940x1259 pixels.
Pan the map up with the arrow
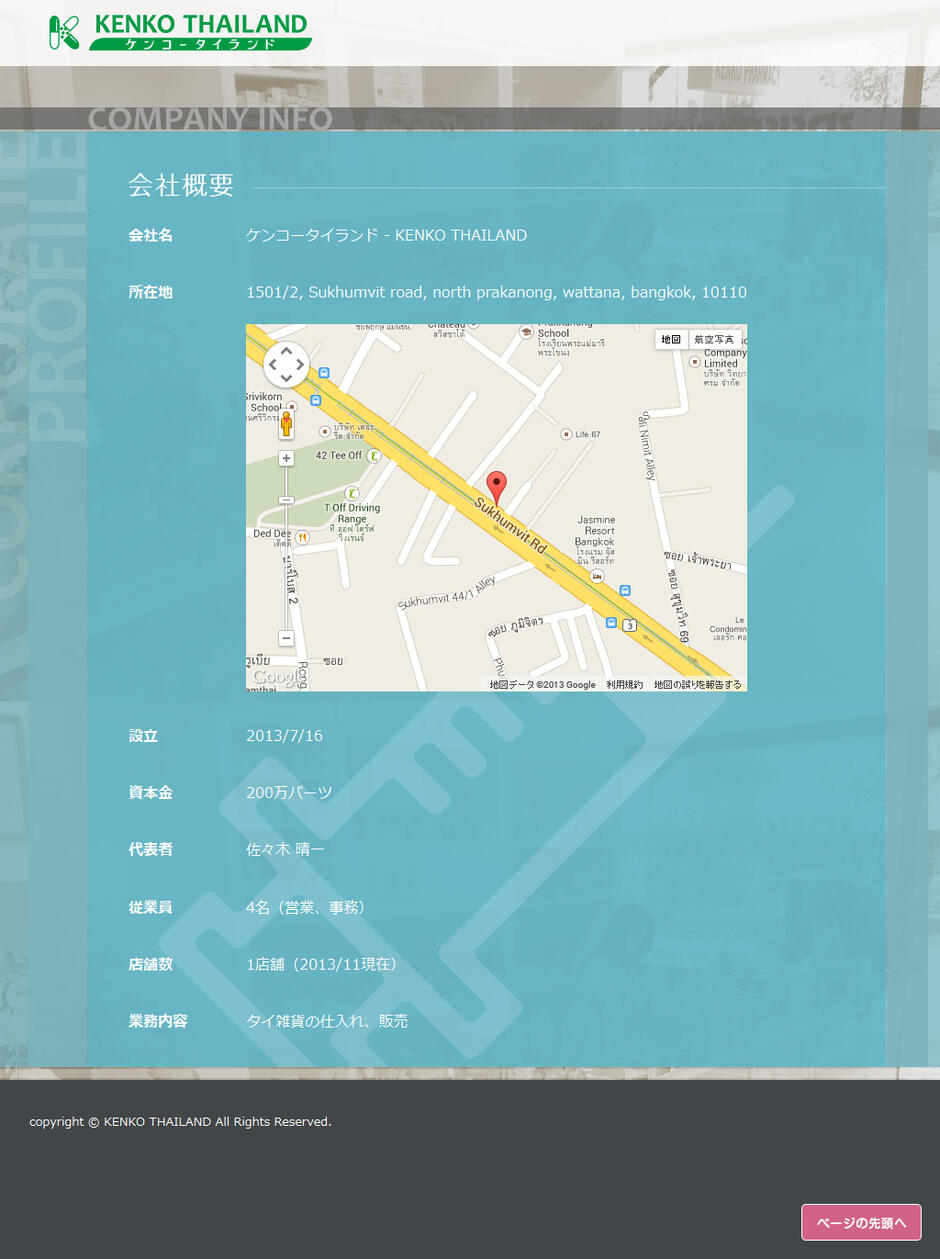(x=286, y=351)
